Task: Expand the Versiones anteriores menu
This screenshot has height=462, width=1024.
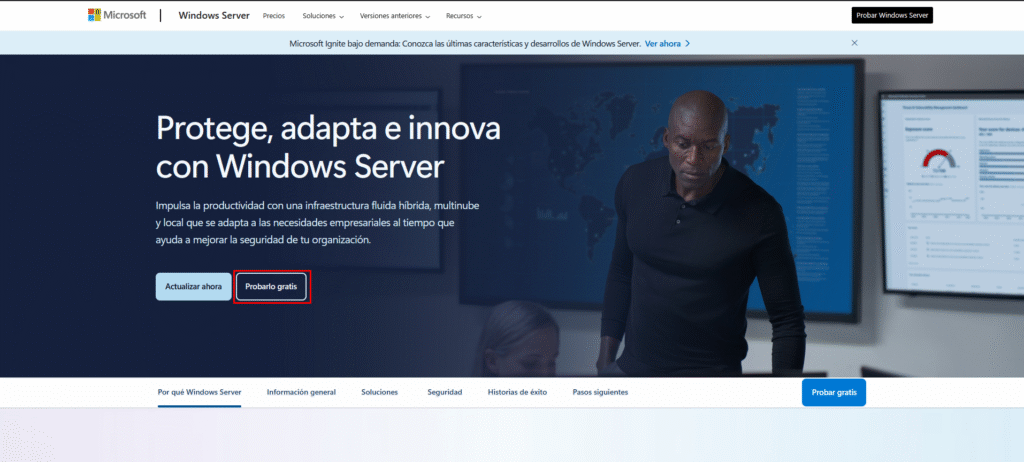Action: [x=395, y=16]
